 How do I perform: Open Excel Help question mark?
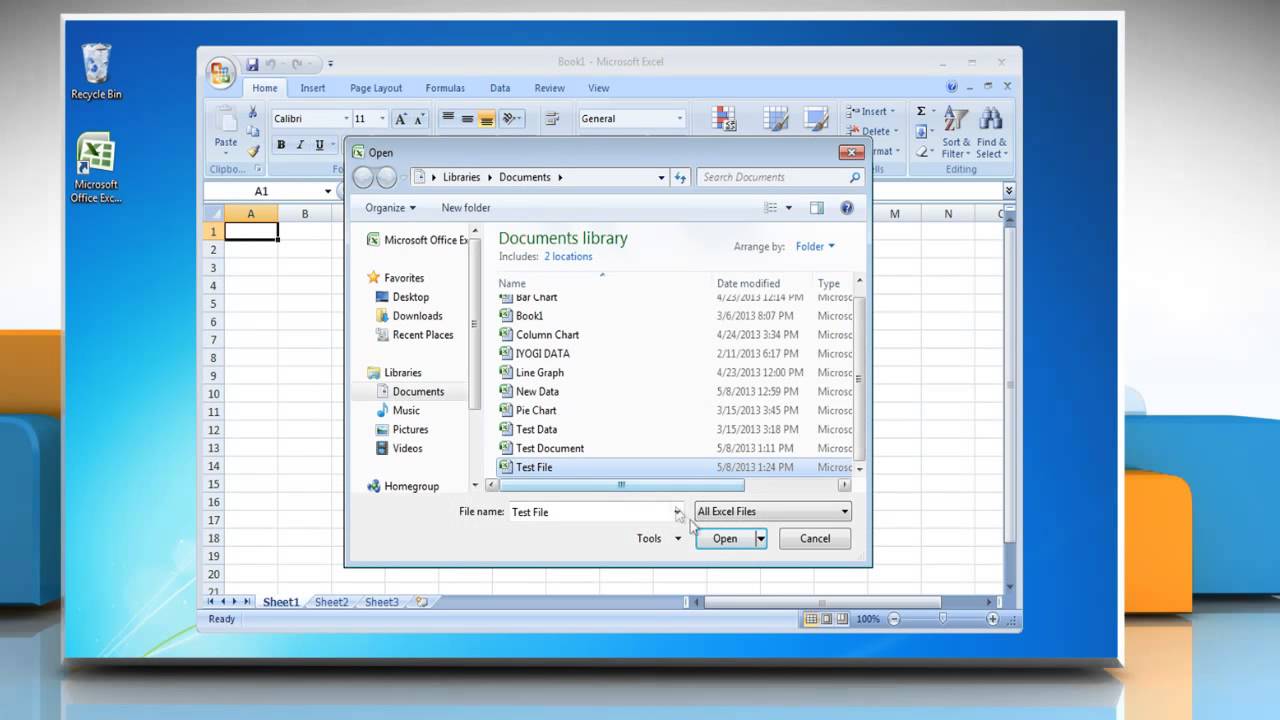click(x=952, y=87)
